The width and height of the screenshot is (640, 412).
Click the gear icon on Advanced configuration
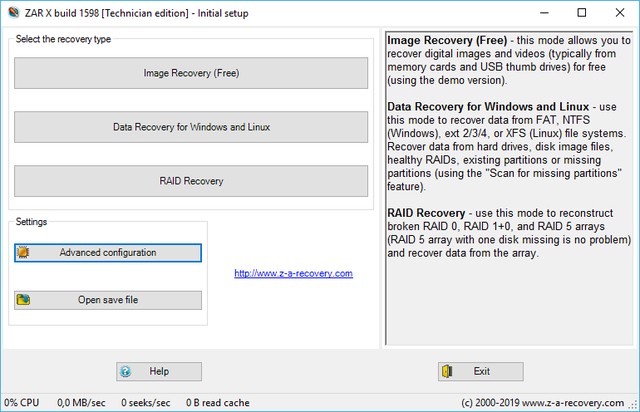coord(24,253)
